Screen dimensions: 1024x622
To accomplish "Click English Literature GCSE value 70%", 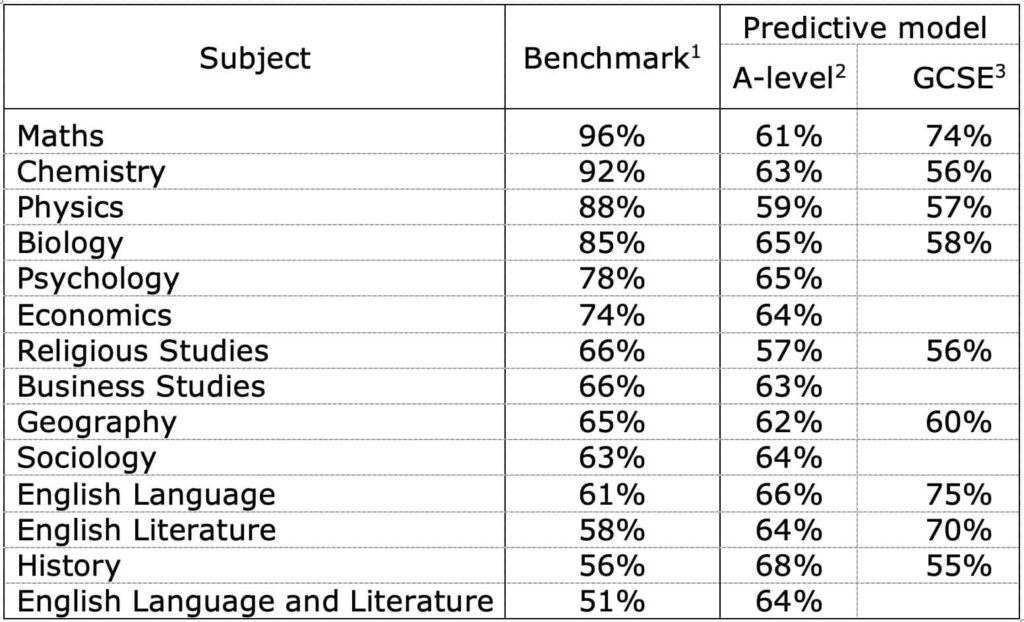I will (x=958, y=529).
